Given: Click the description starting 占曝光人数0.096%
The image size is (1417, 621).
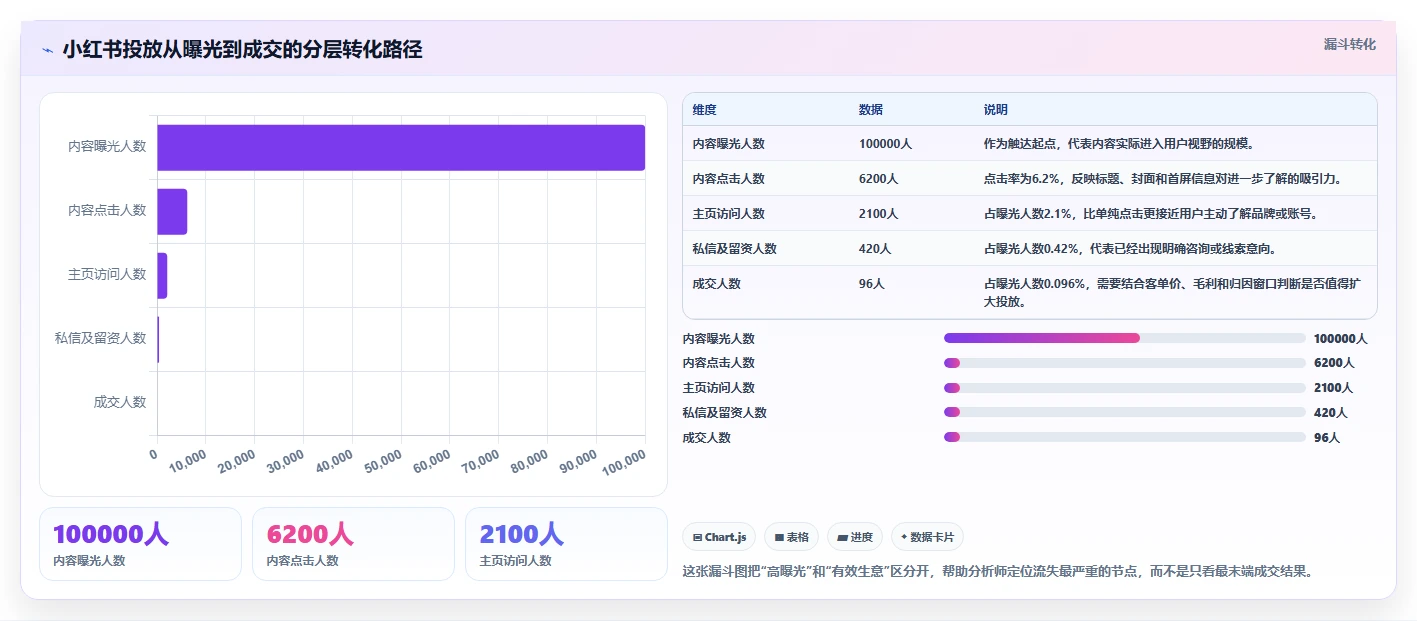Looking at the screenshot, I should coord(1172,292).
